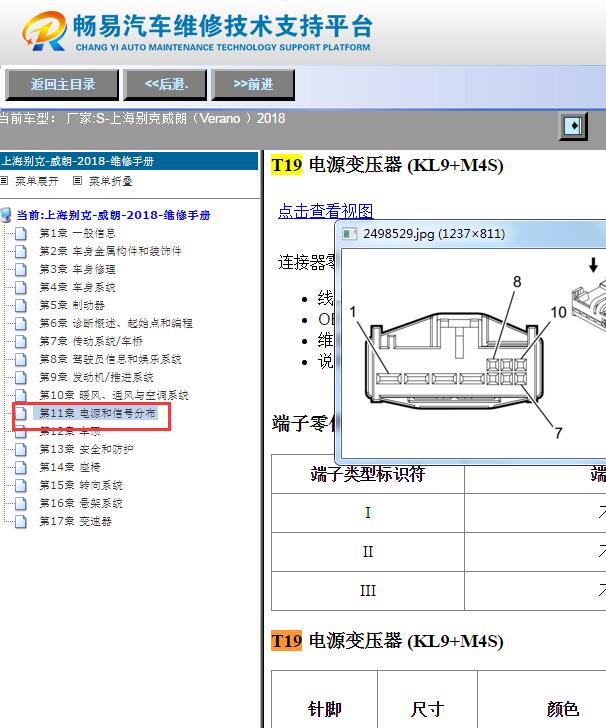This screenshot has width=606, height=728.
Task: Open chapter 第14章 座椅
Action: 70,468
